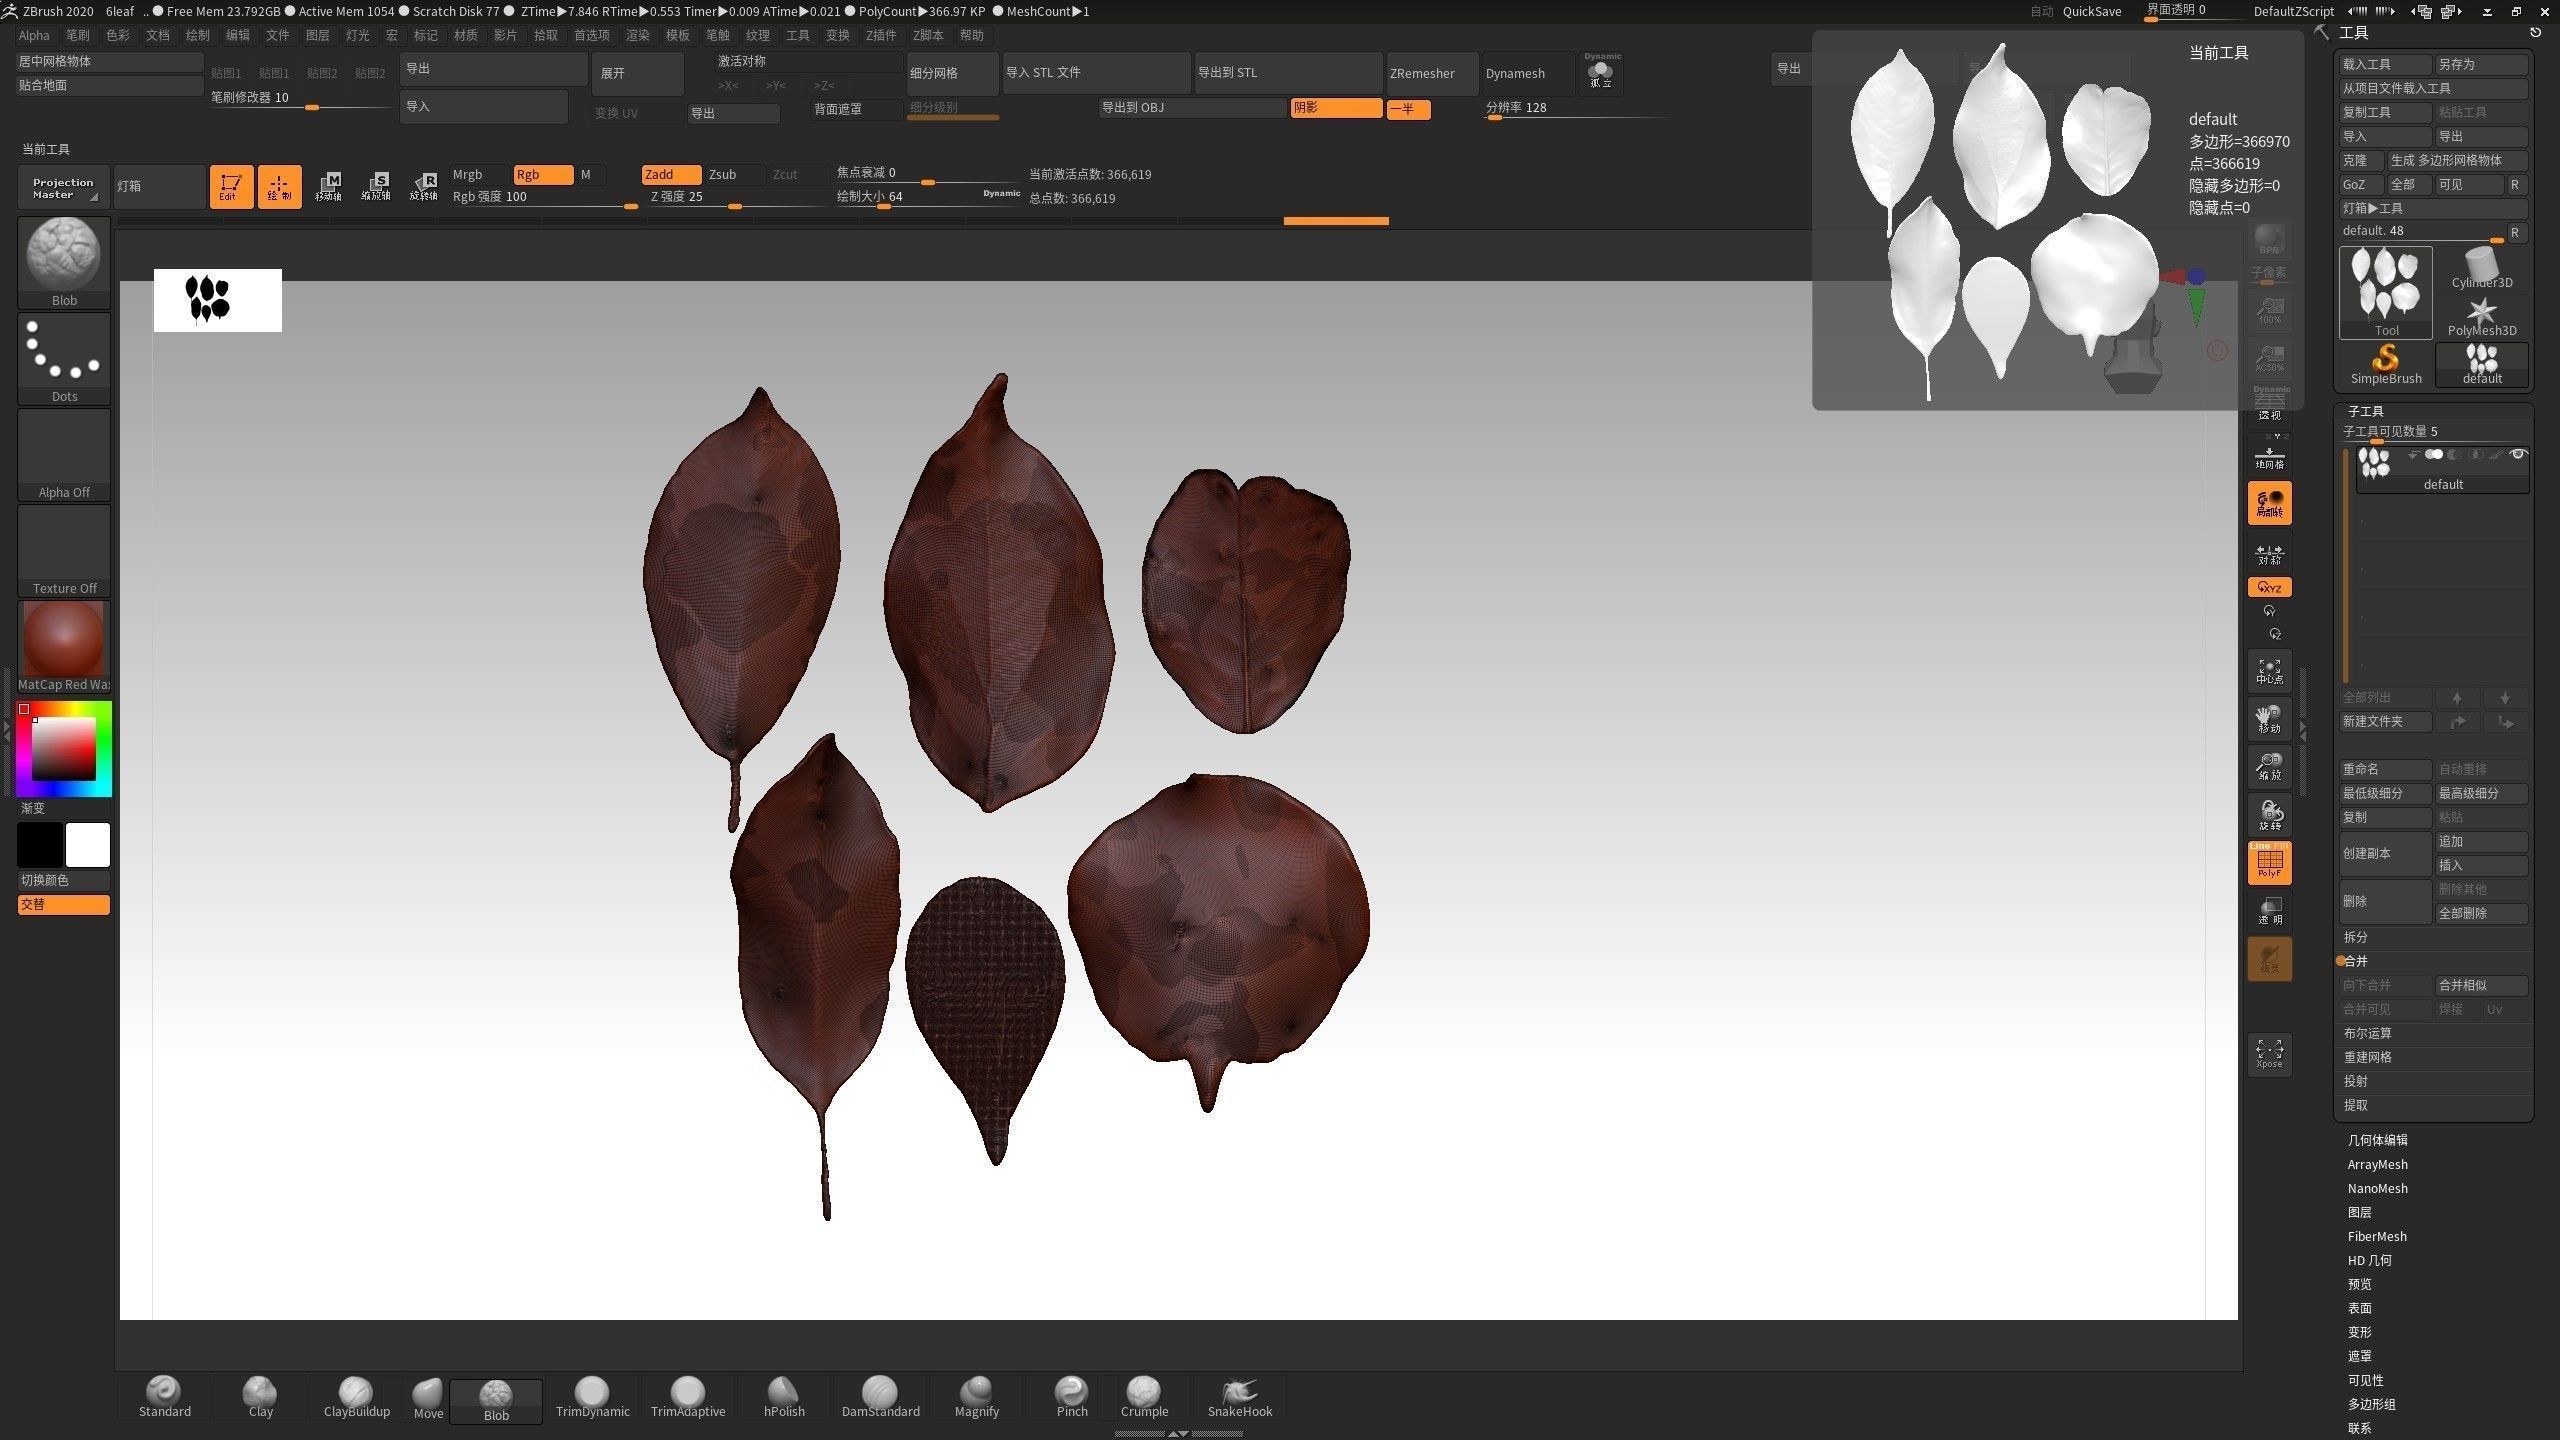Open the 渲染 render menu
Image resolution: width=2560 pixels, height=1440 pixels.
click(637, 35)
